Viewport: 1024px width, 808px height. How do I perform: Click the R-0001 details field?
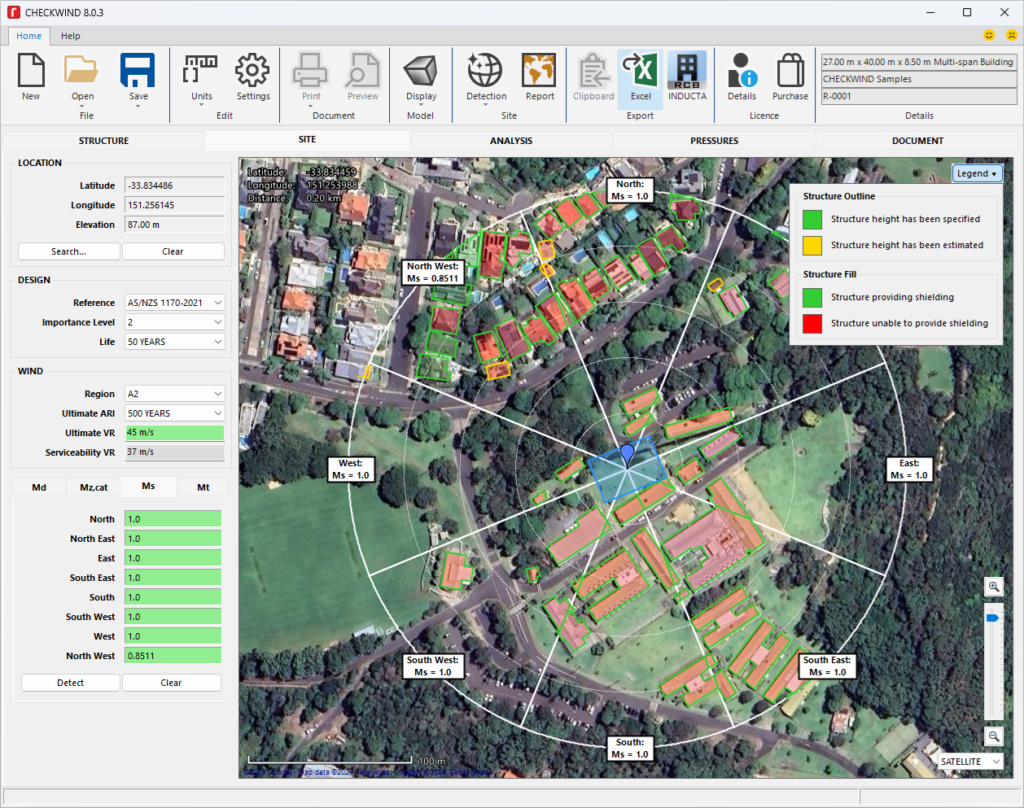919,96
